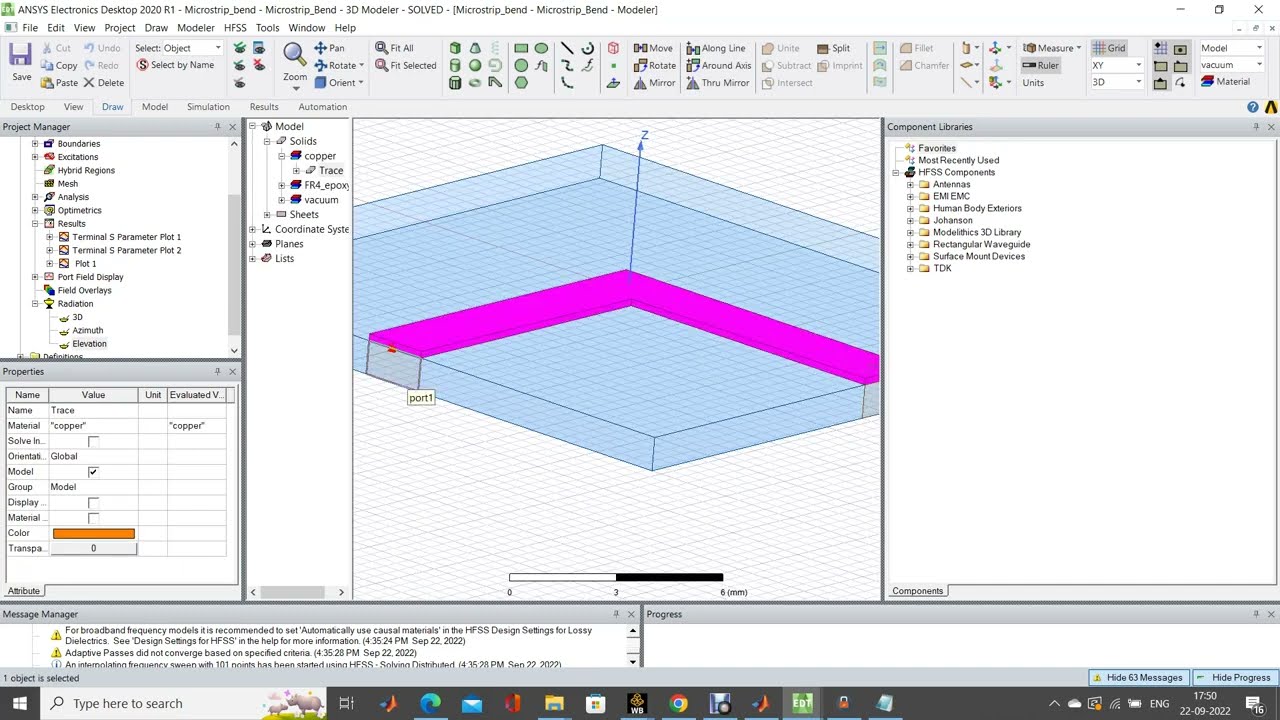Expand the FR4_epoxy tree node
The height and width of the screenshot is (720, 1280).
pyautogui.click(x=282, y=185)
